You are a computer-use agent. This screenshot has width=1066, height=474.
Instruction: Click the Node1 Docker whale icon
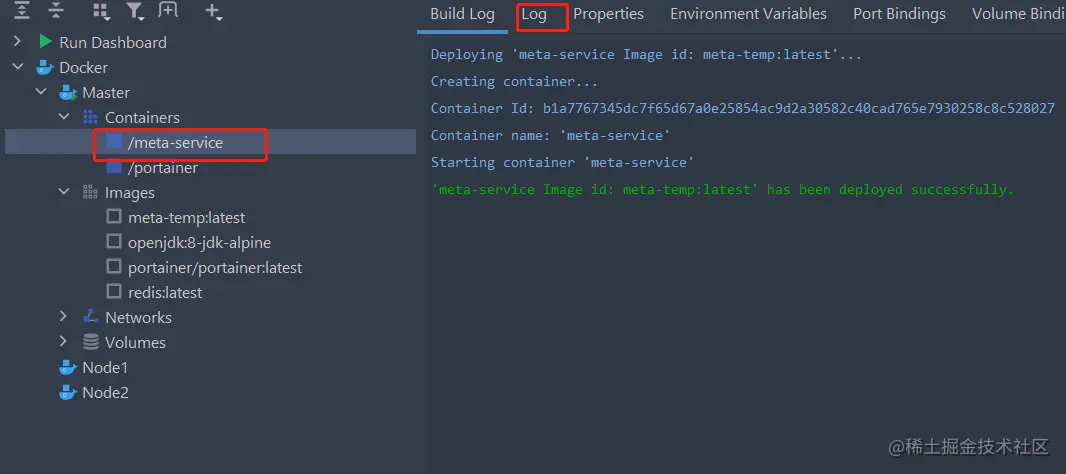[x=67, y=368]
